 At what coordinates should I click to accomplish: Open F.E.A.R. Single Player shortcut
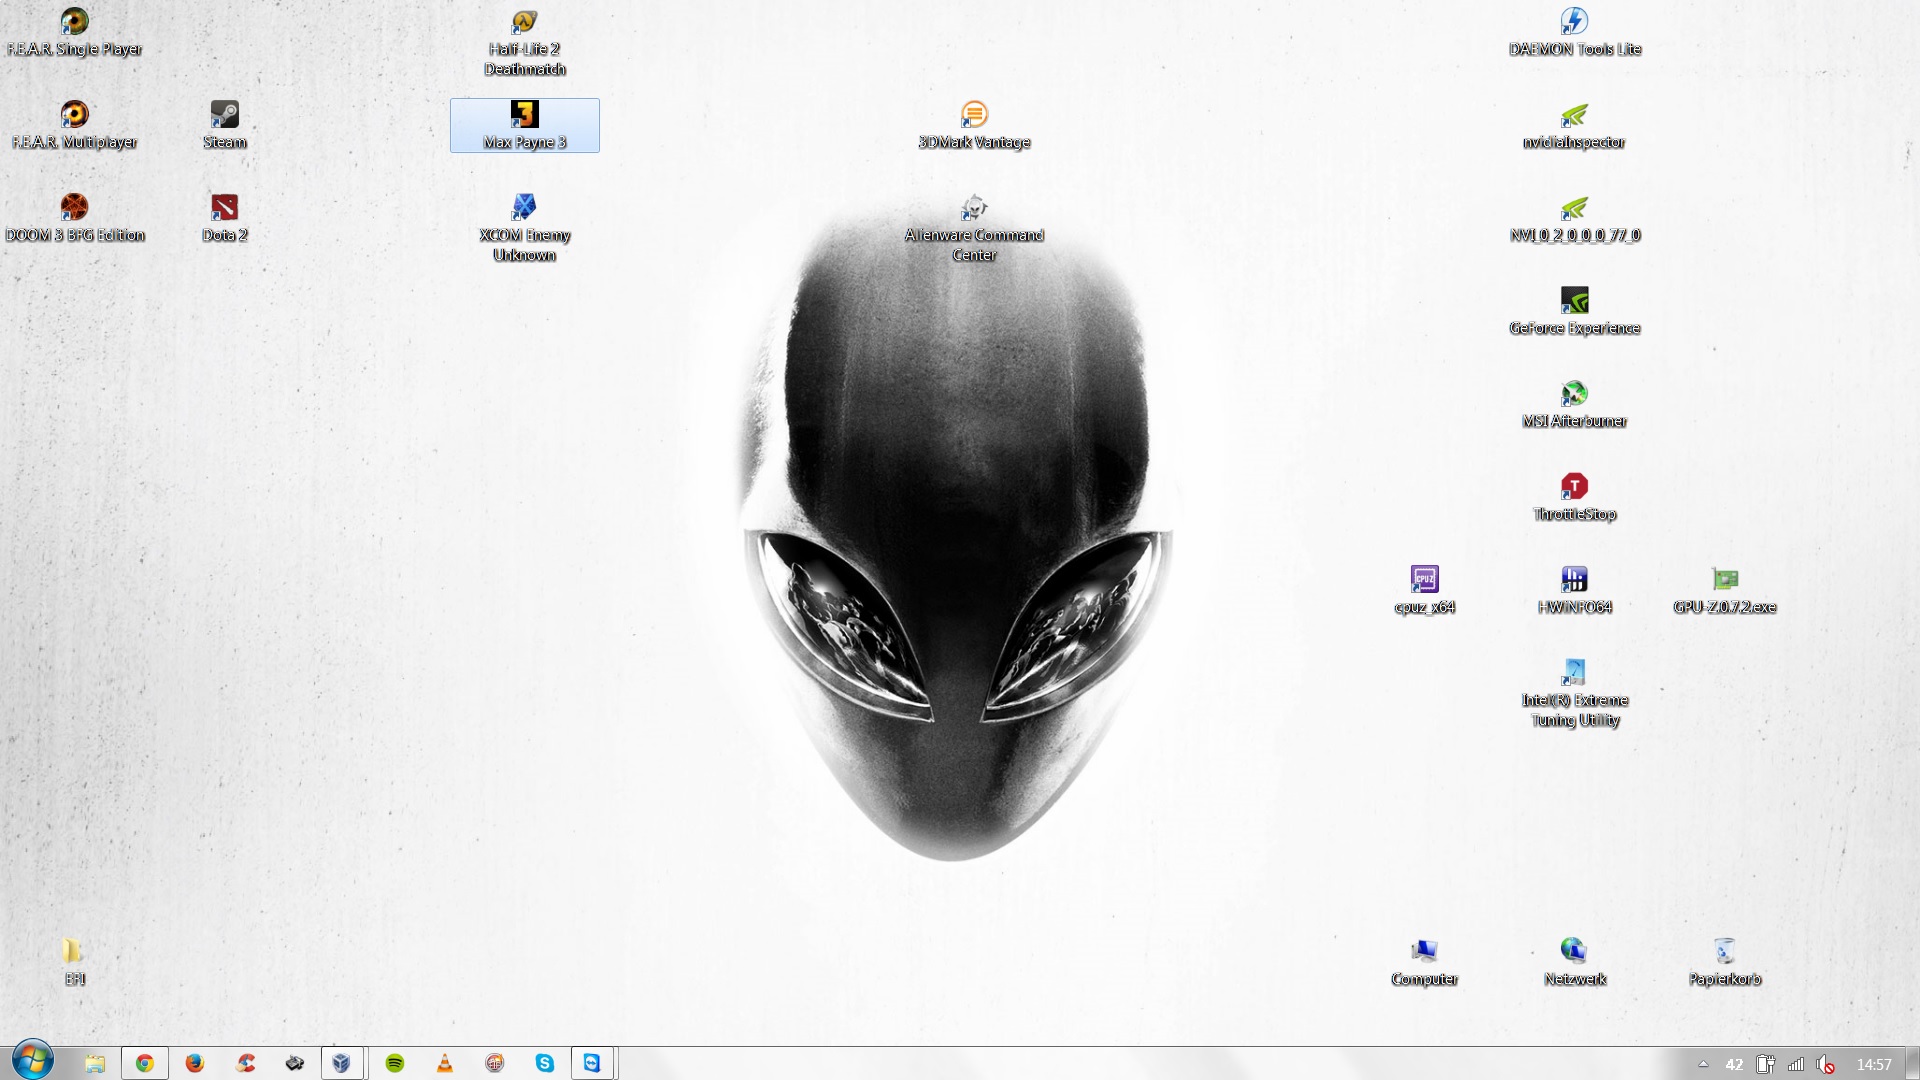(x=75, y=32)
